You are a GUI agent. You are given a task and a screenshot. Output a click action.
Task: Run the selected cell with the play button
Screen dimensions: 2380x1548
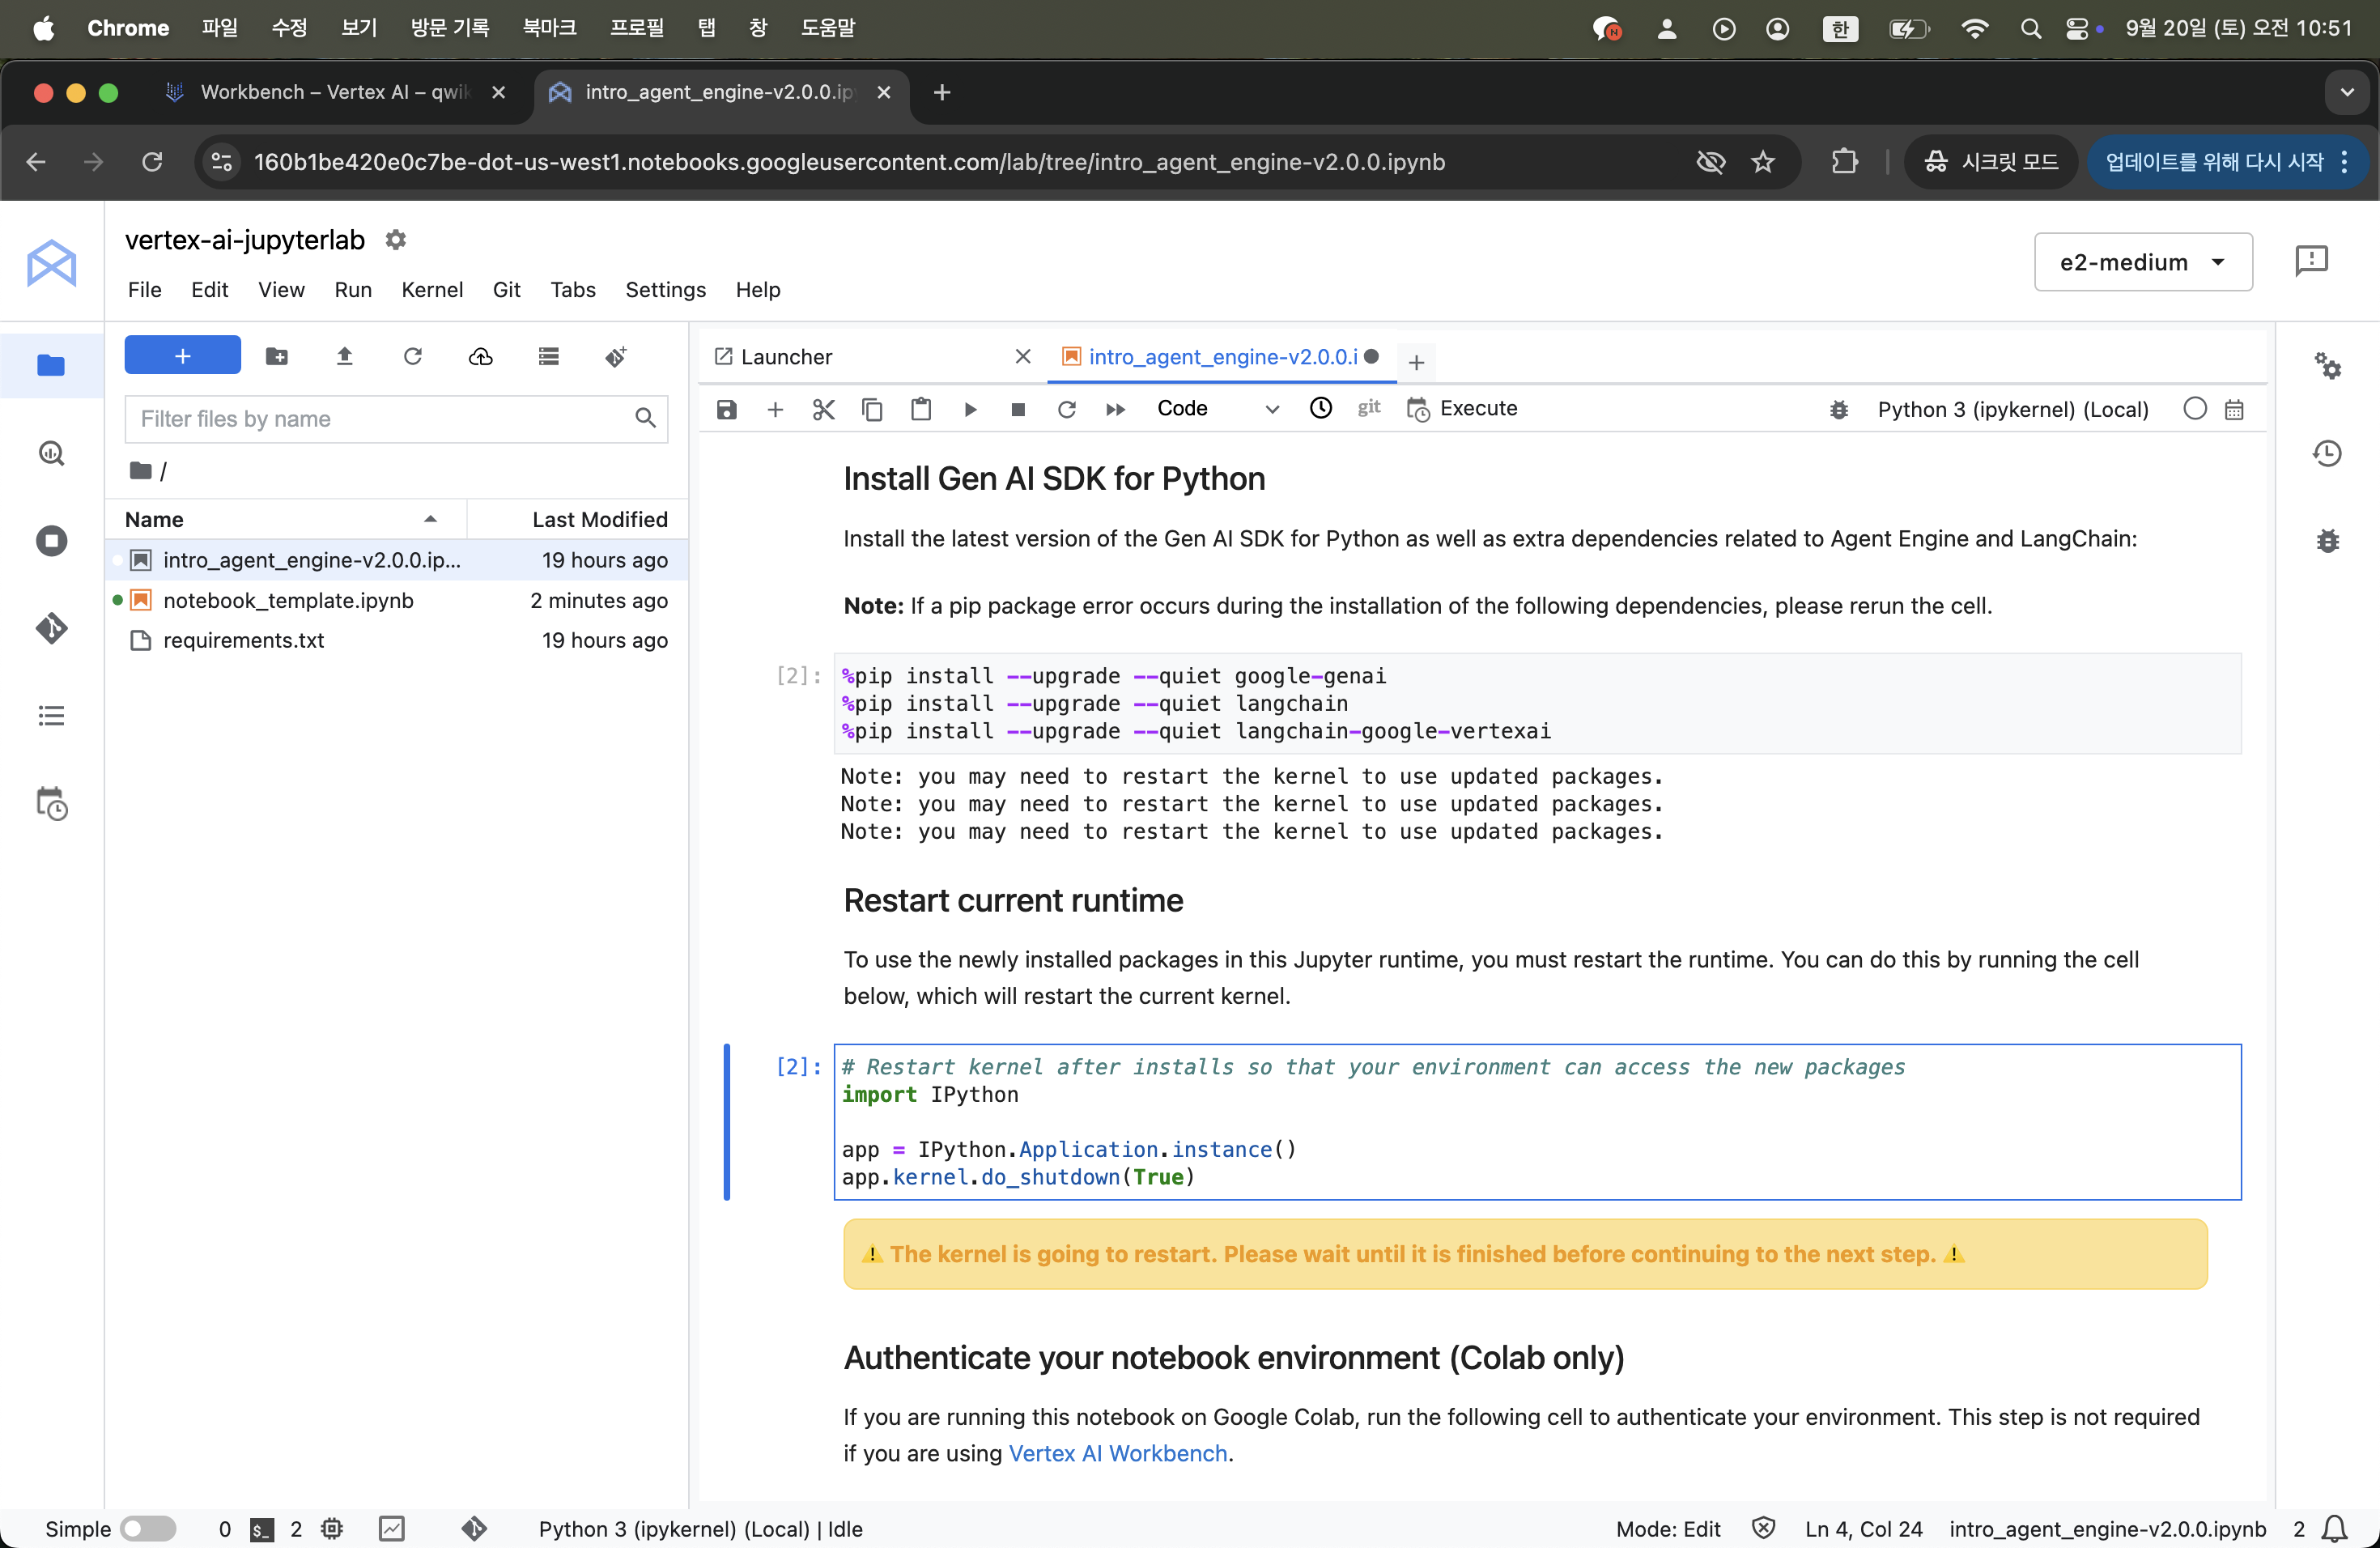click(x=970, y=409)
